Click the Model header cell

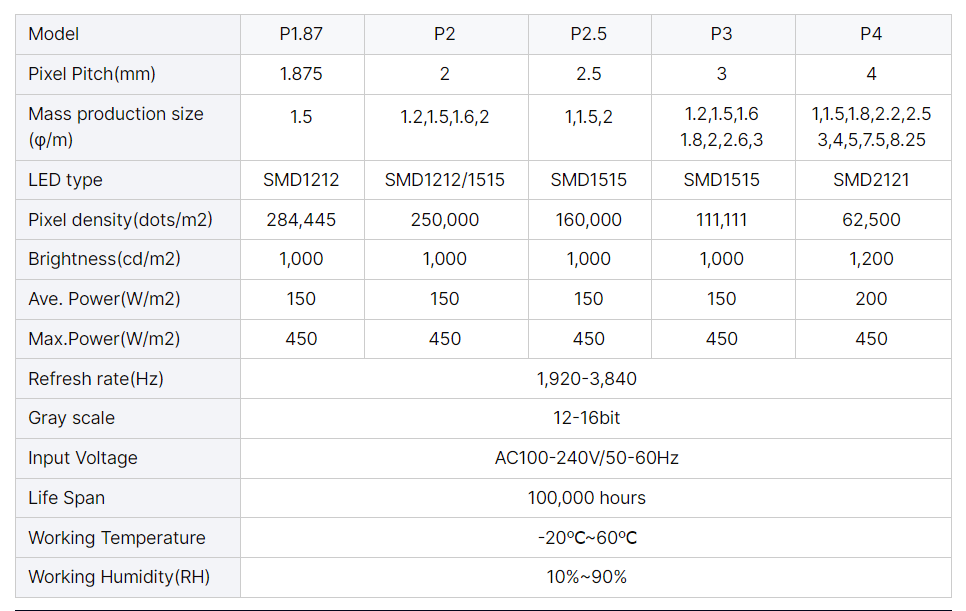coord(128,34)
